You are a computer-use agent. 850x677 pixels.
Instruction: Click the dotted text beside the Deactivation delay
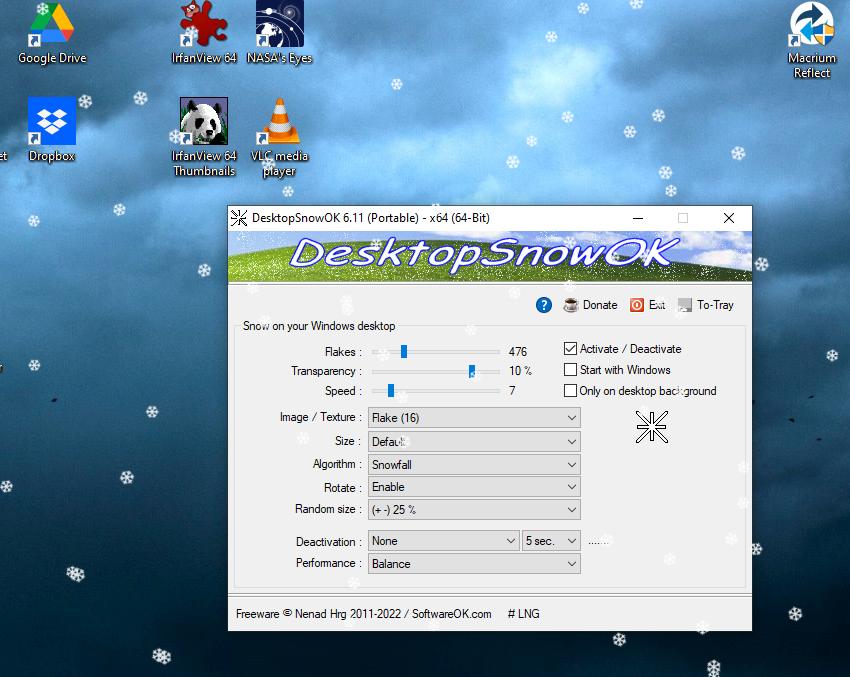pos(598,541)
